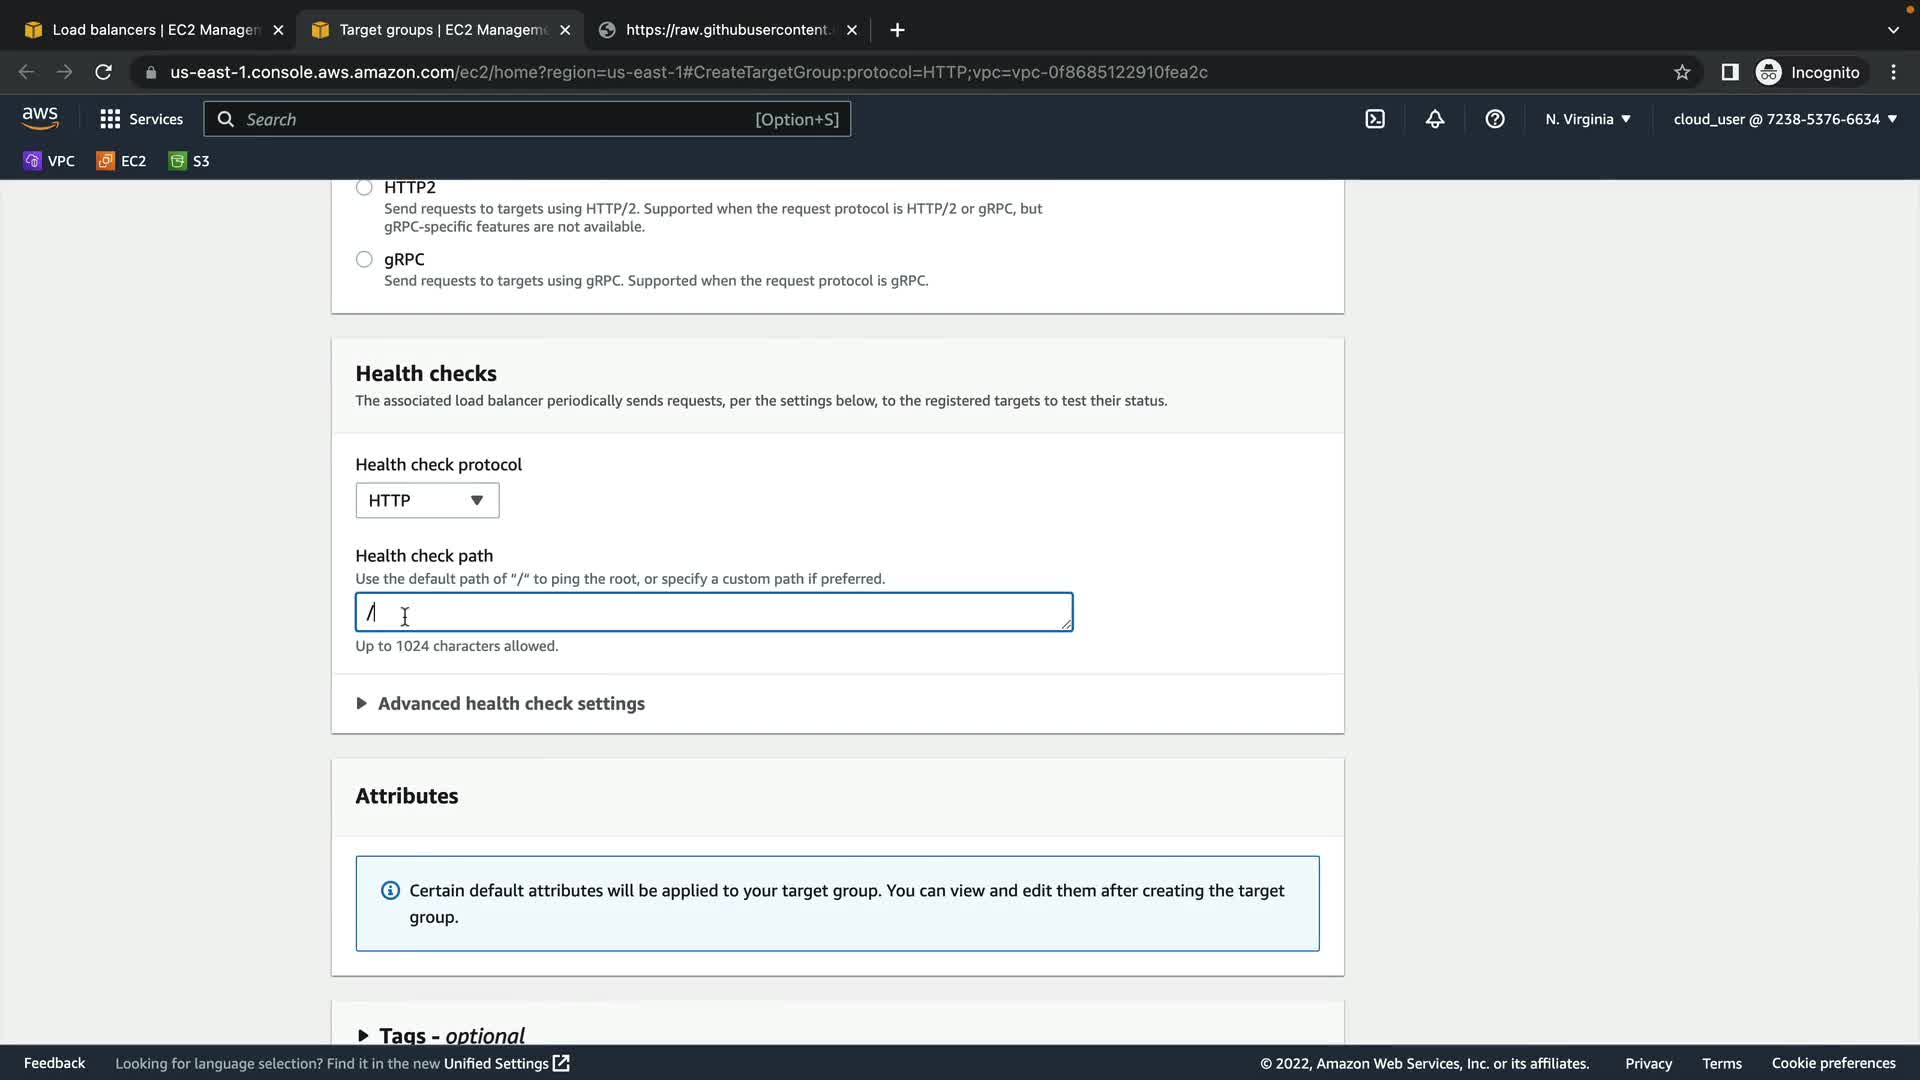Bookmark this page with the star icon
This screenshot has height=1080, width=1920.
pos(1682,72)
